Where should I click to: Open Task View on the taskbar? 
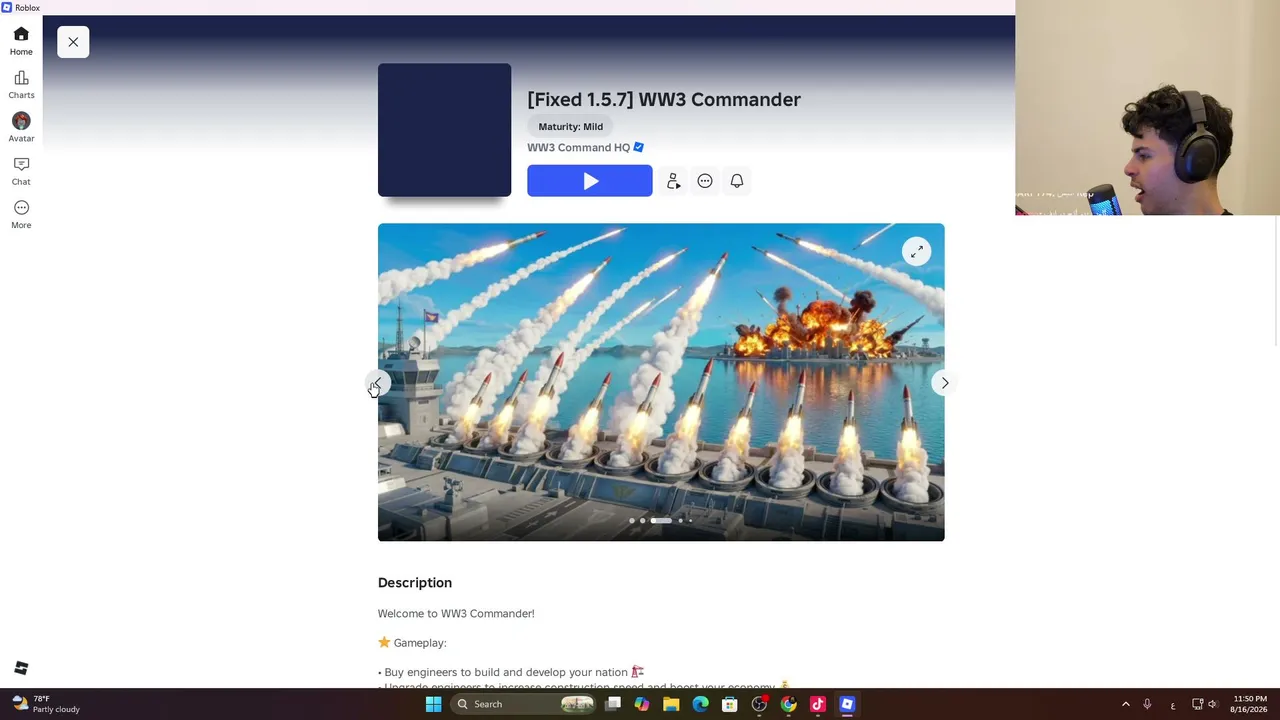613,704
